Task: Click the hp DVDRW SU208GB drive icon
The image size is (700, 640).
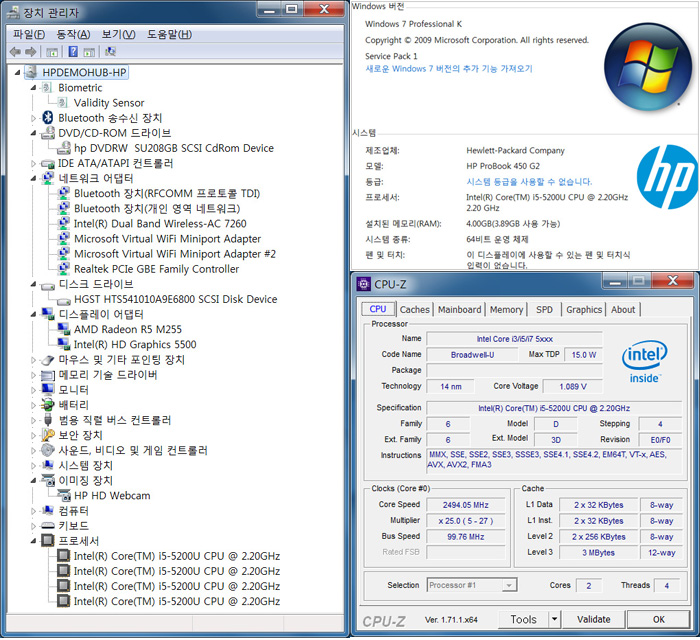Action: (64, 148)
